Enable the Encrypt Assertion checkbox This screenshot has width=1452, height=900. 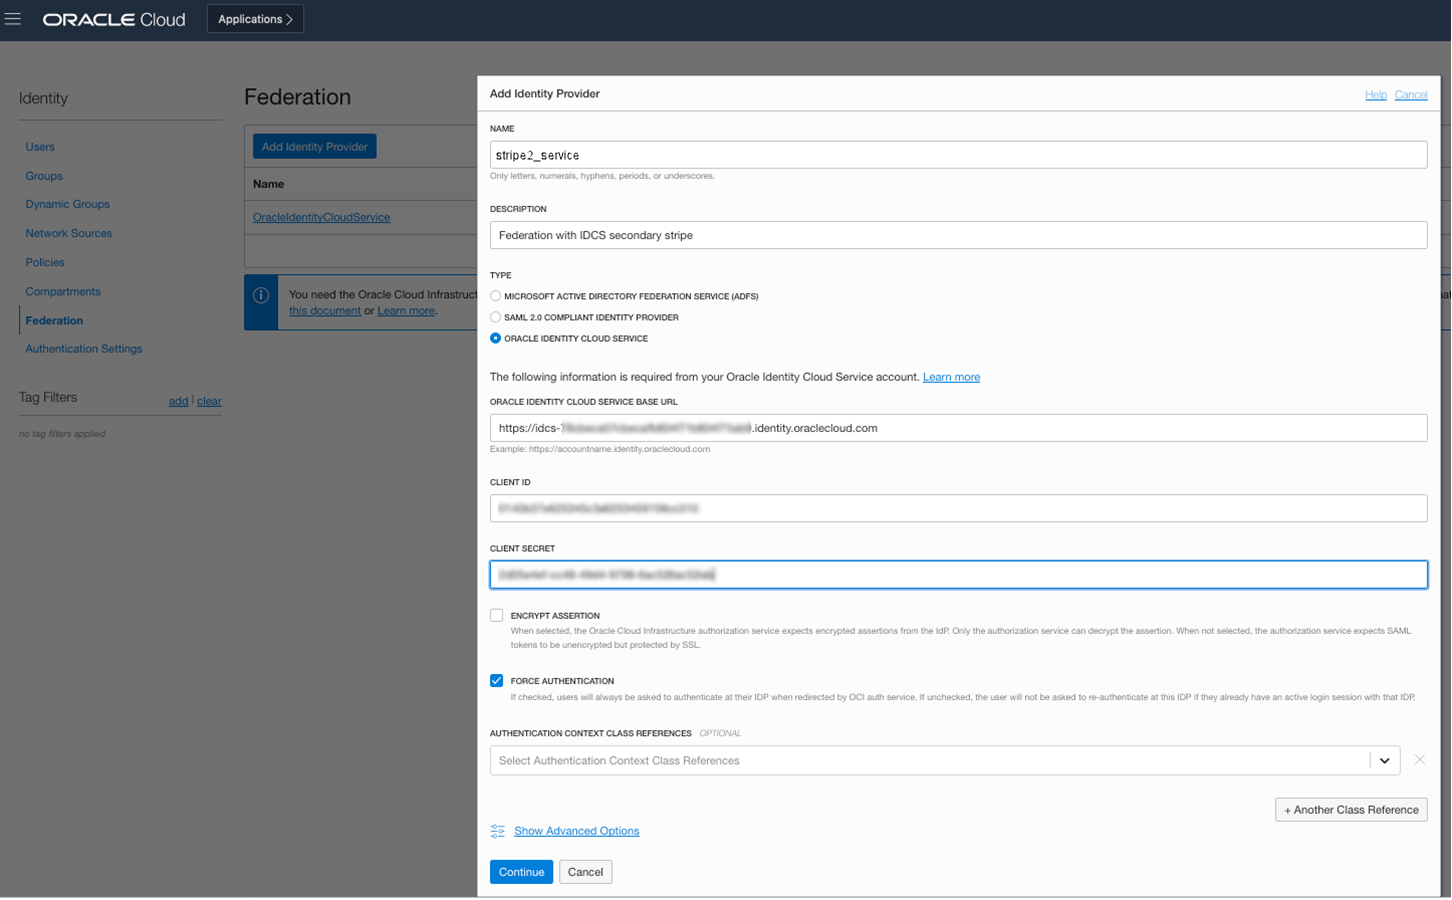[x=496, y=616]
